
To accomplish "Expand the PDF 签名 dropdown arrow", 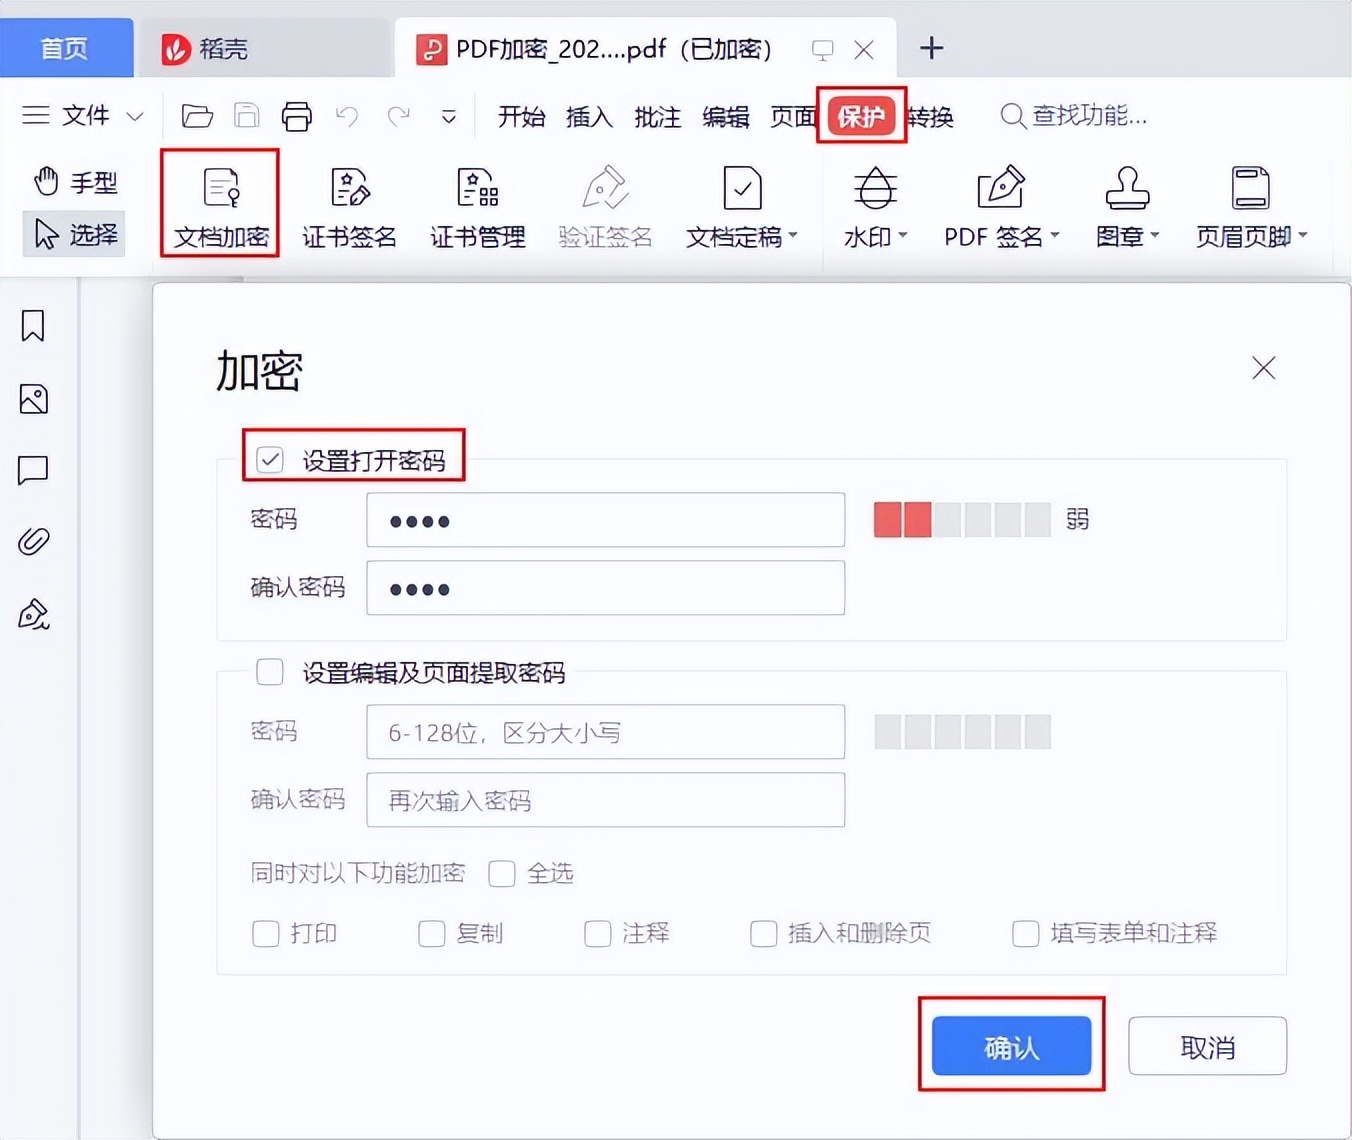I will click(1054, 236).
